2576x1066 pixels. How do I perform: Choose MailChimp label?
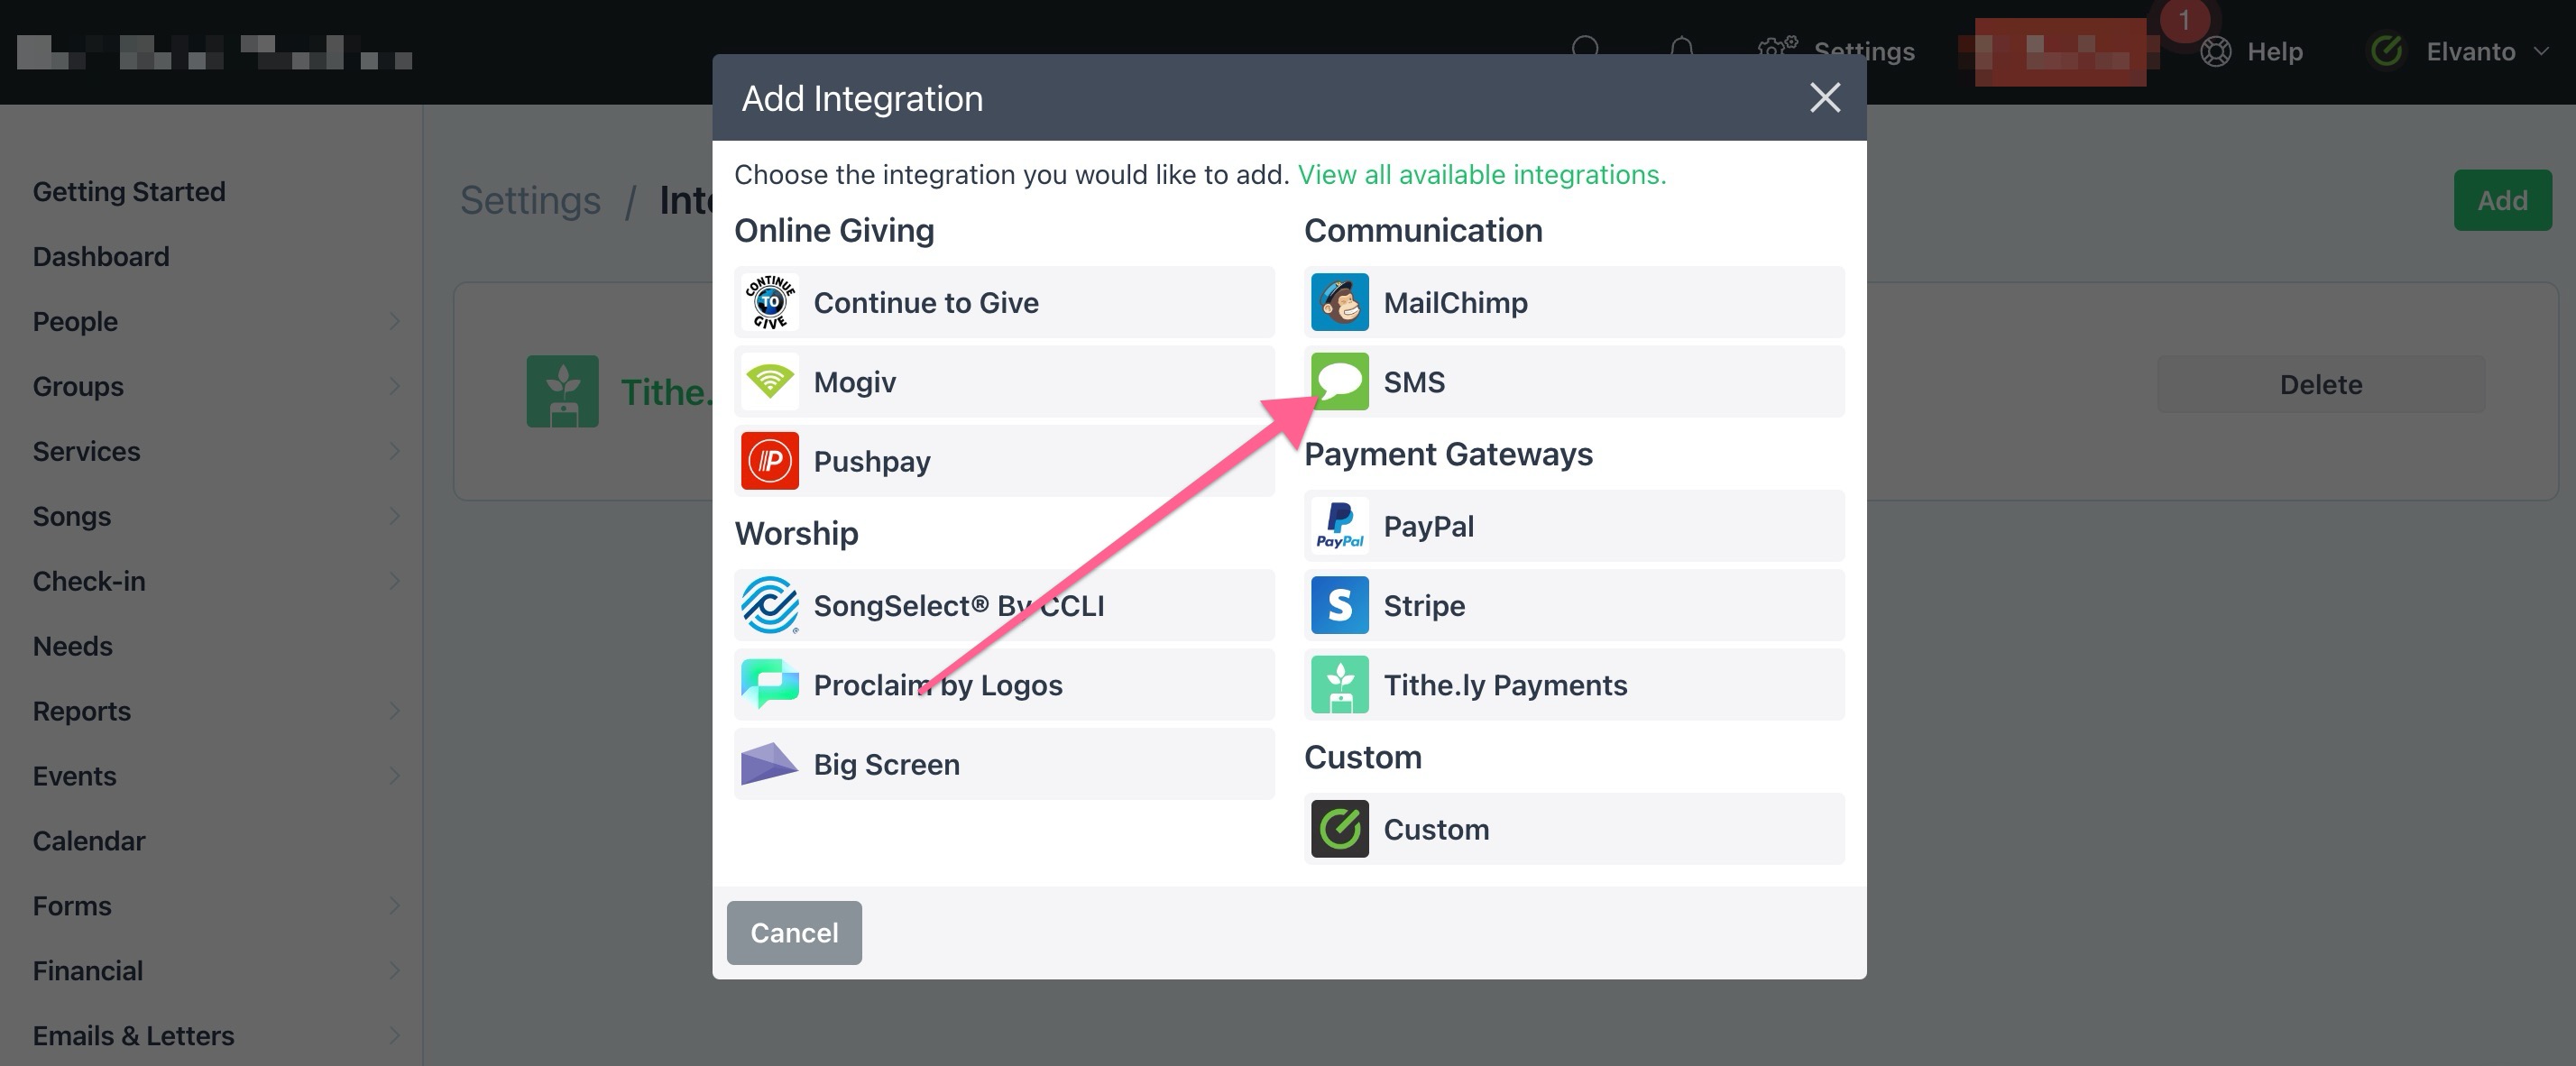(1455, 303)
